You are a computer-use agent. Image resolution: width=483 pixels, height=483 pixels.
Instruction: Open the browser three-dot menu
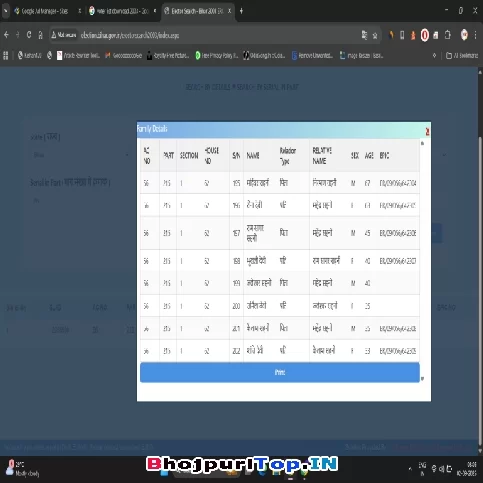pyautogui.click(x=476, y=35)
